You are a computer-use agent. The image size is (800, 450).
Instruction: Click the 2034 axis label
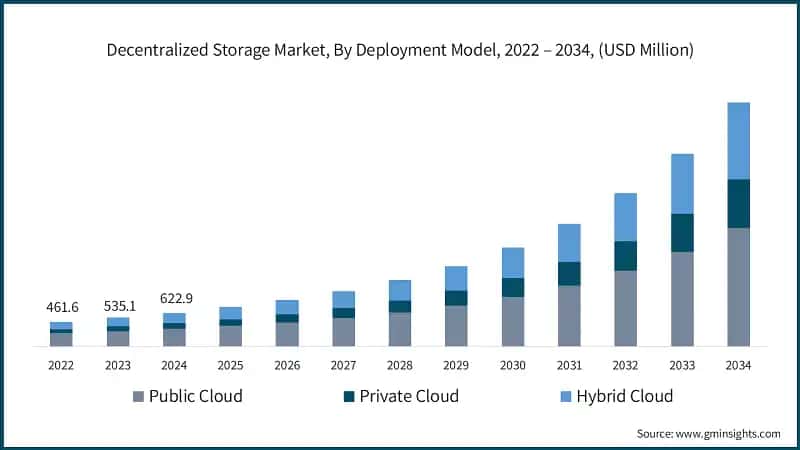pos(738,365)
